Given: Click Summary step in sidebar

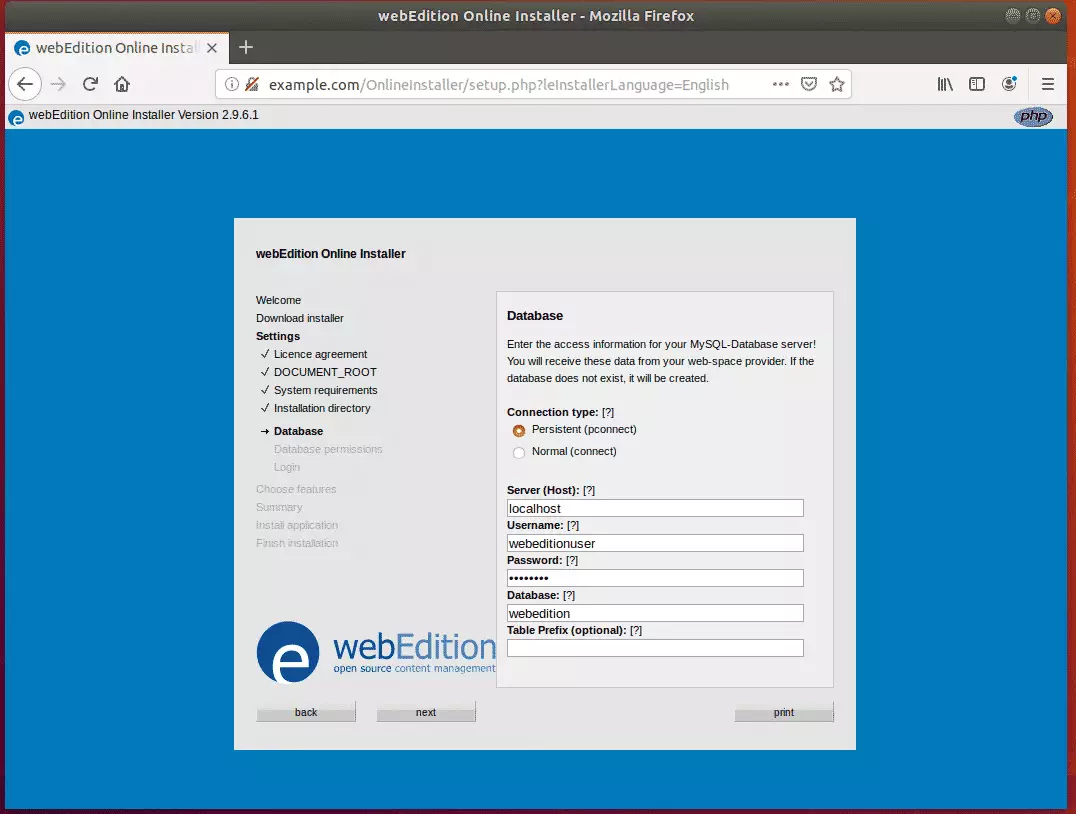Looking at the screenshot, I should [x=279, y=507].
